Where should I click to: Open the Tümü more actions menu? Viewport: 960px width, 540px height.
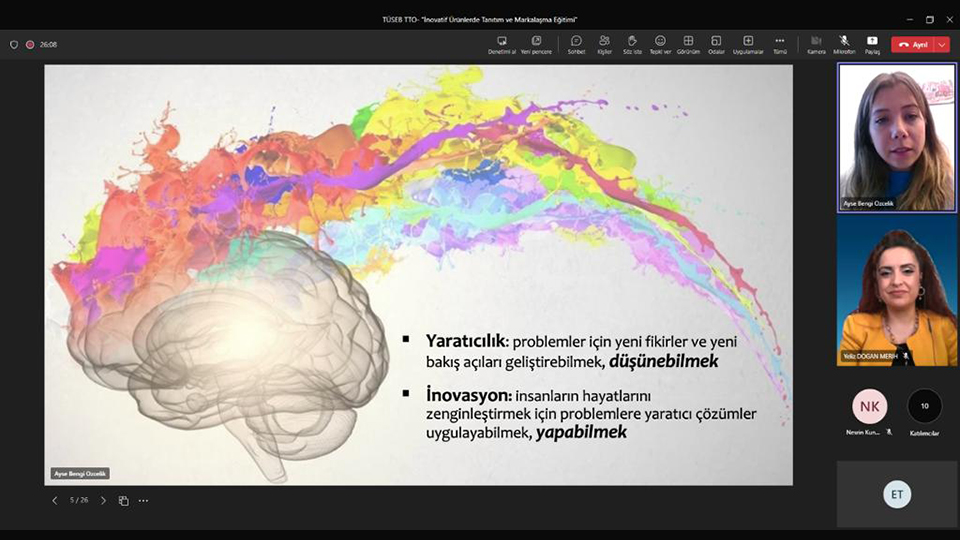pyautogui.click(x=780, y=44)
